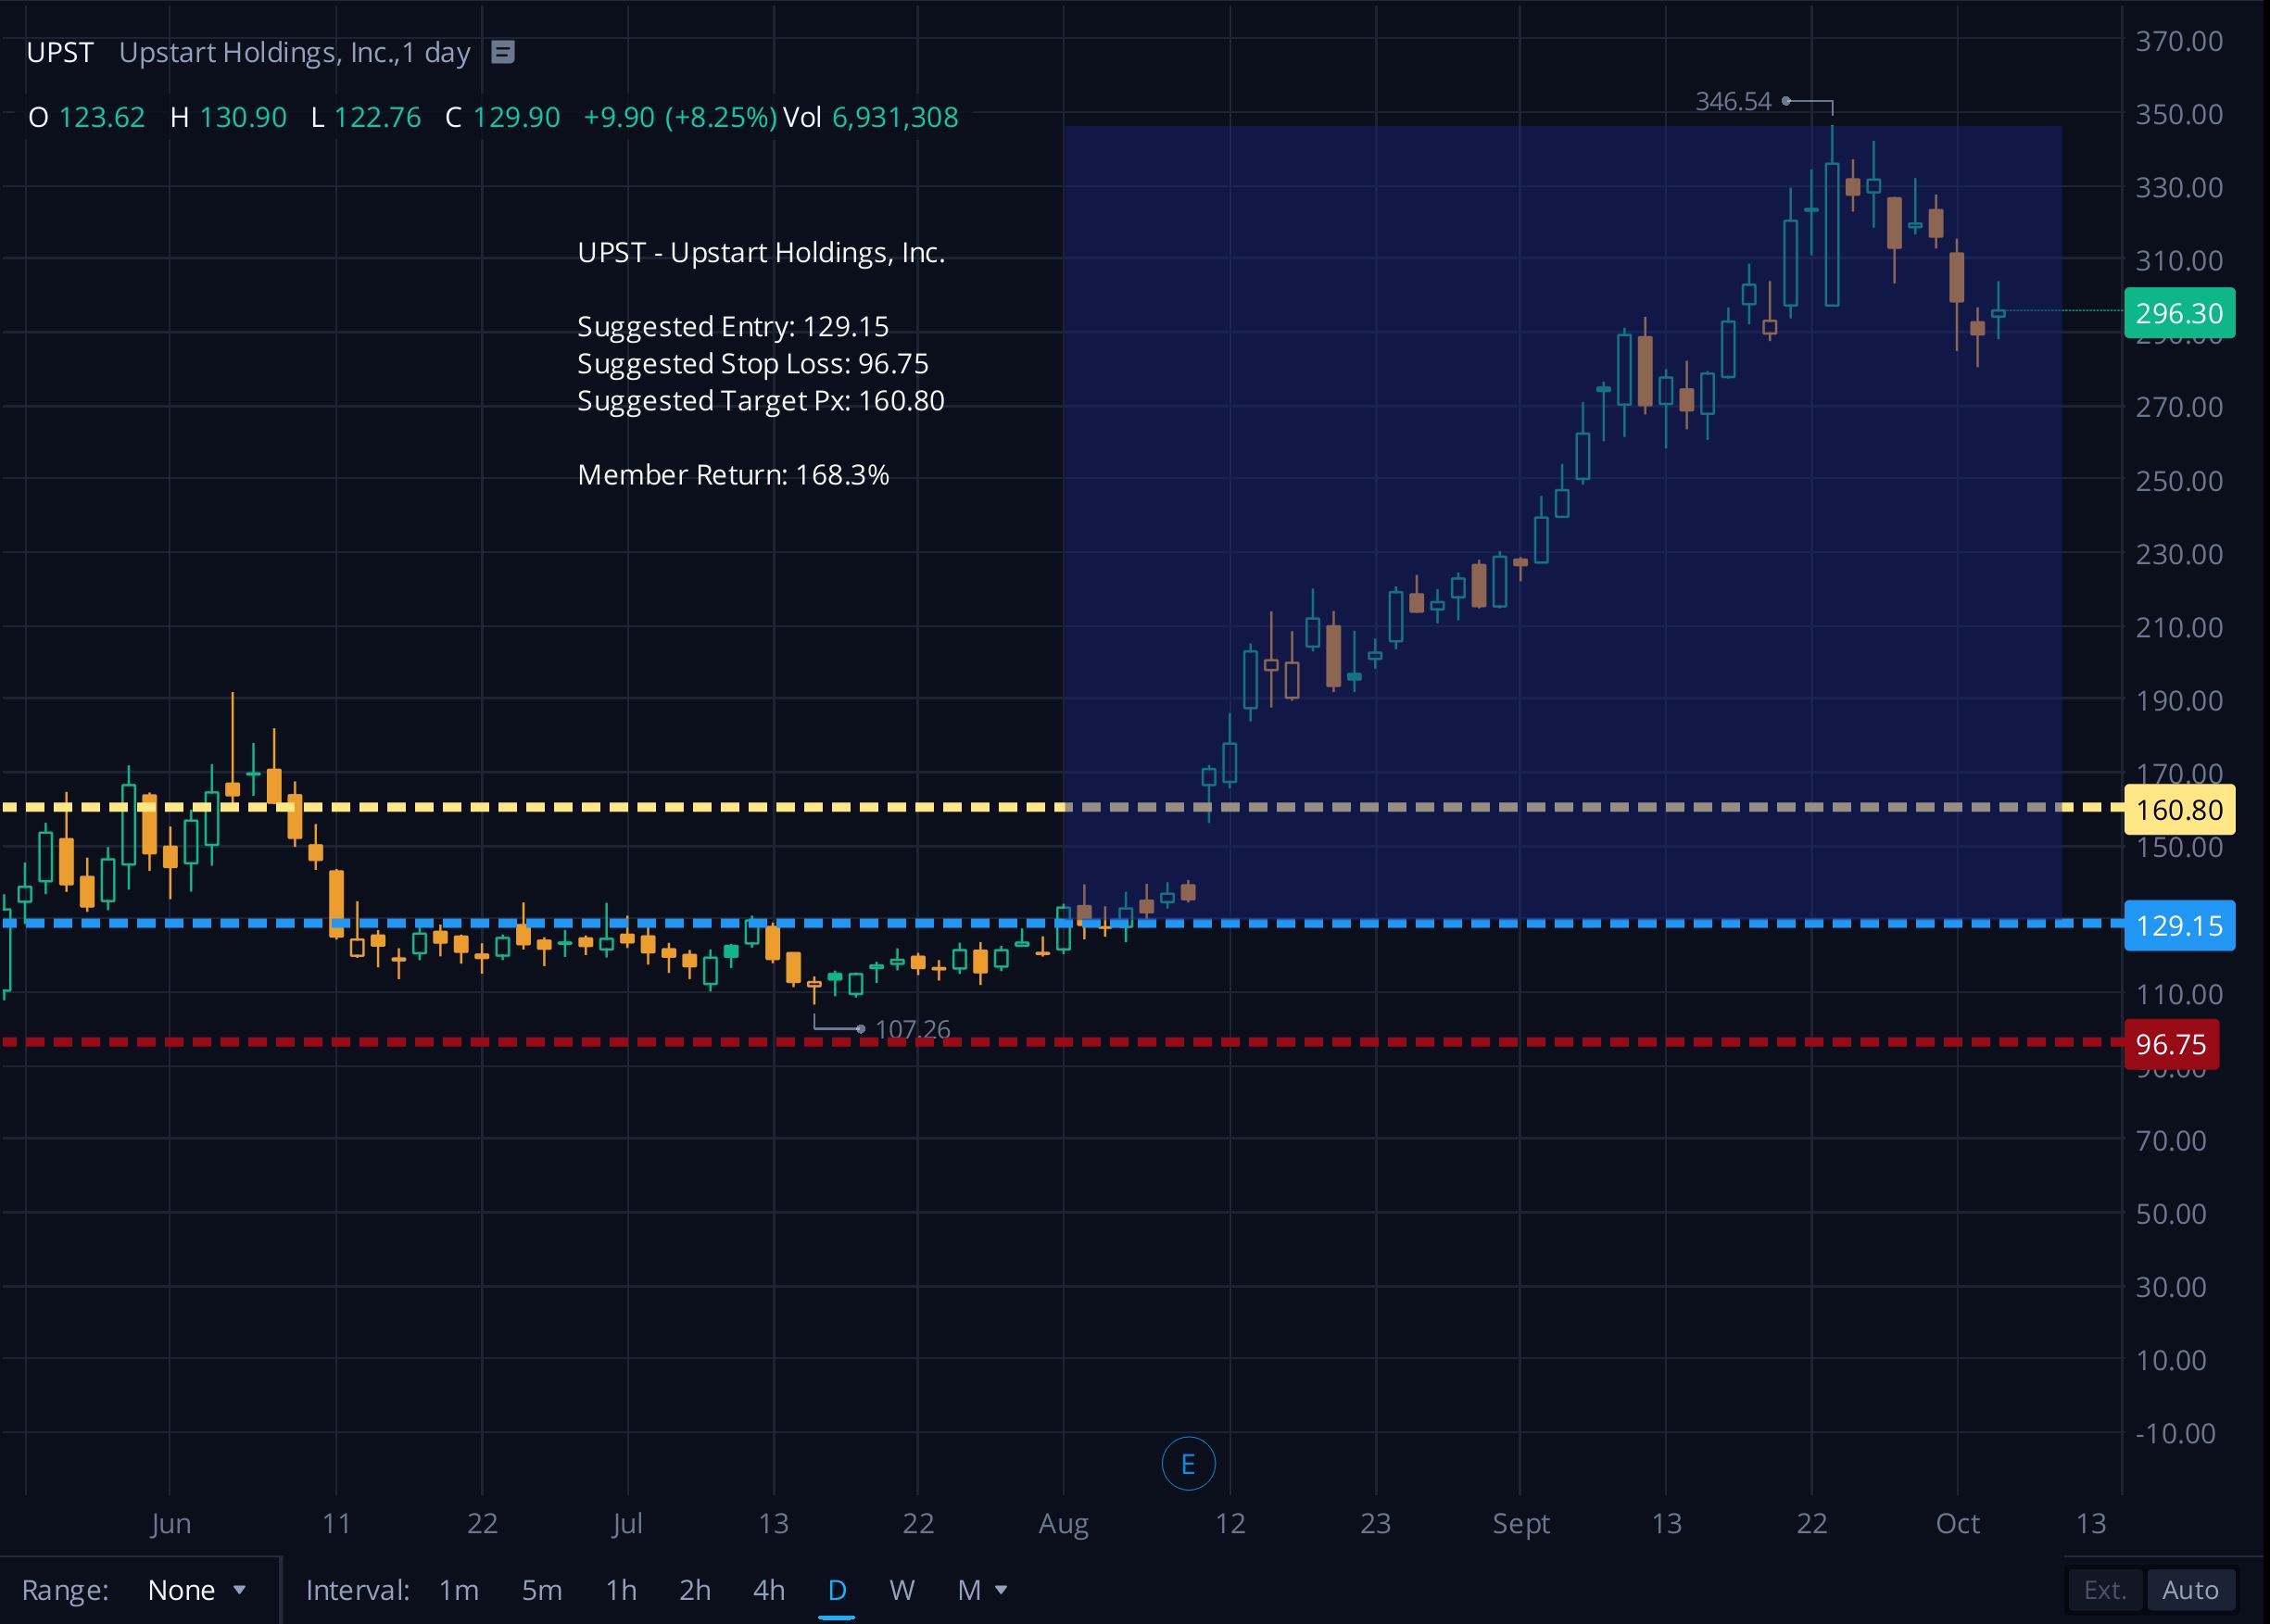Click the red 96.75 stop loss label

point(2171,1044)
